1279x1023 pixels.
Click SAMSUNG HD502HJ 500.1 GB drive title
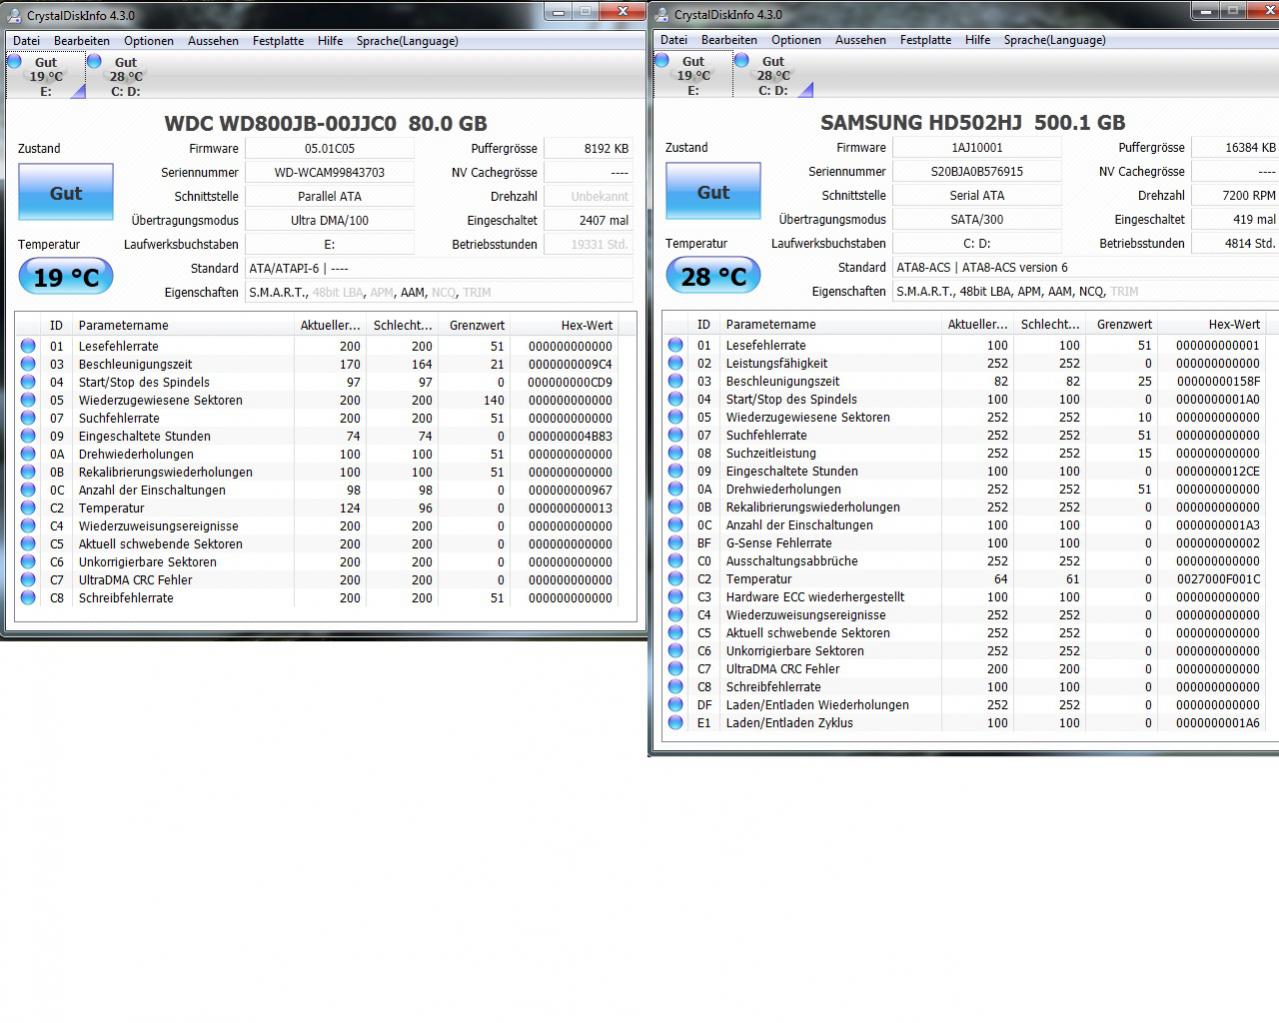pos(973,123)
